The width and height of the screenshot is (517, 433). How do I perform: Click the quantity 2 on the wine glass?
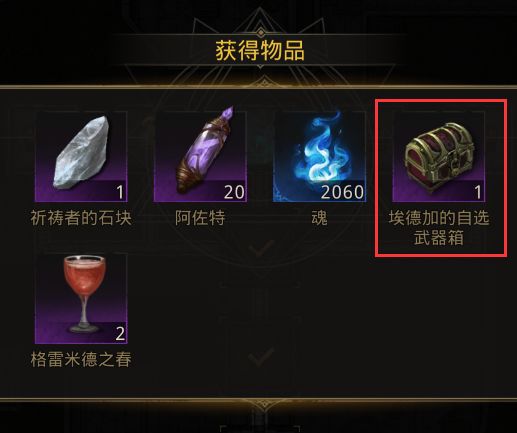click(120, 334)
